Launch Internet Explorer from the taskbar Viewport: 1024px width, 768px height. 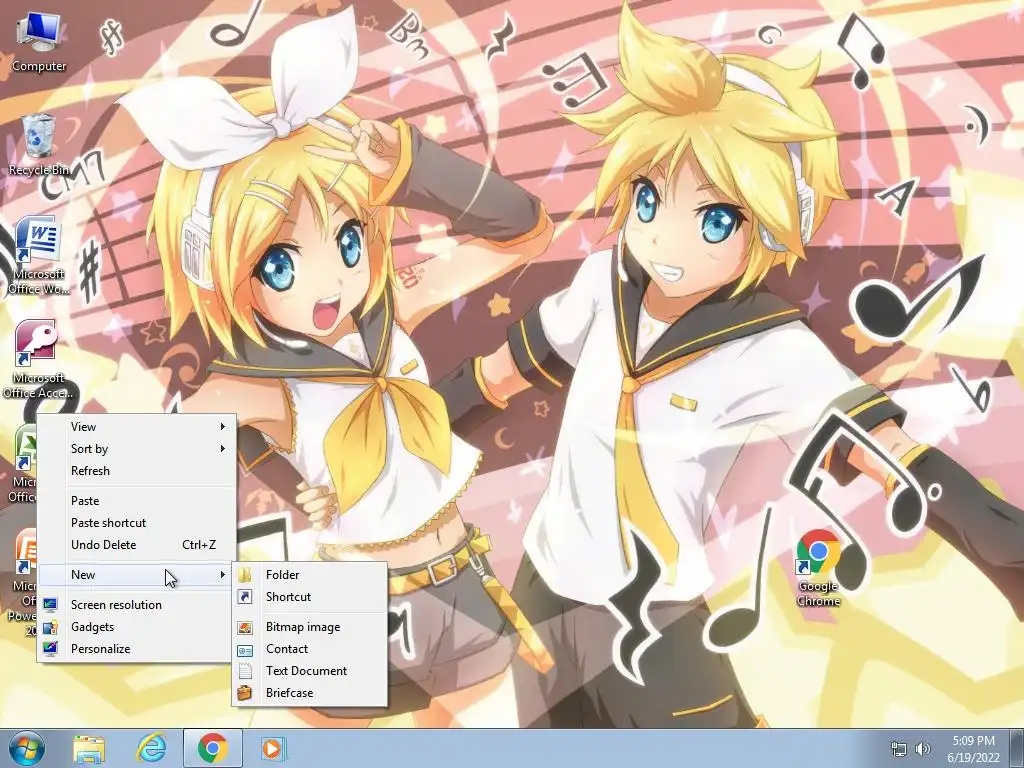pos(151,748)
